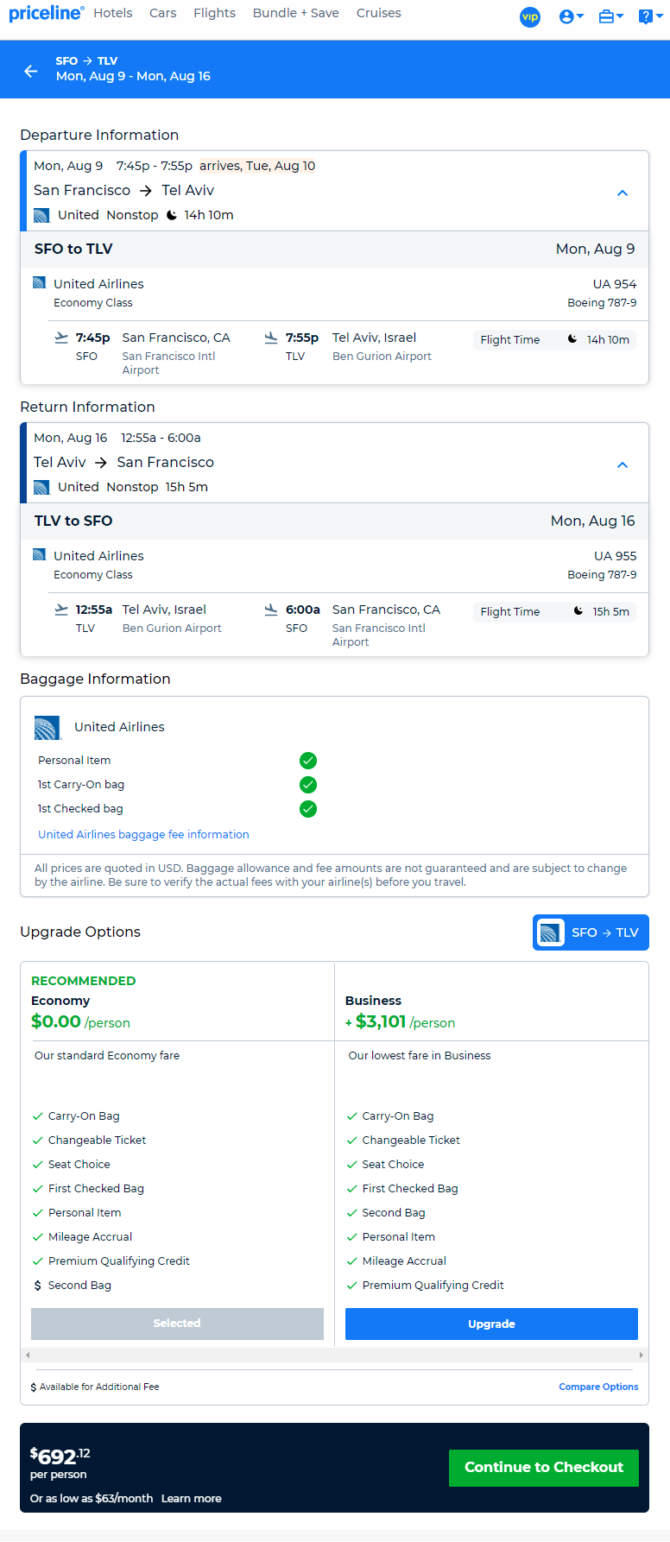Click the RECOMMENDED label
Image resolution: width=670 pixels, height=1542 pixels.
click(x=83, y=981)
